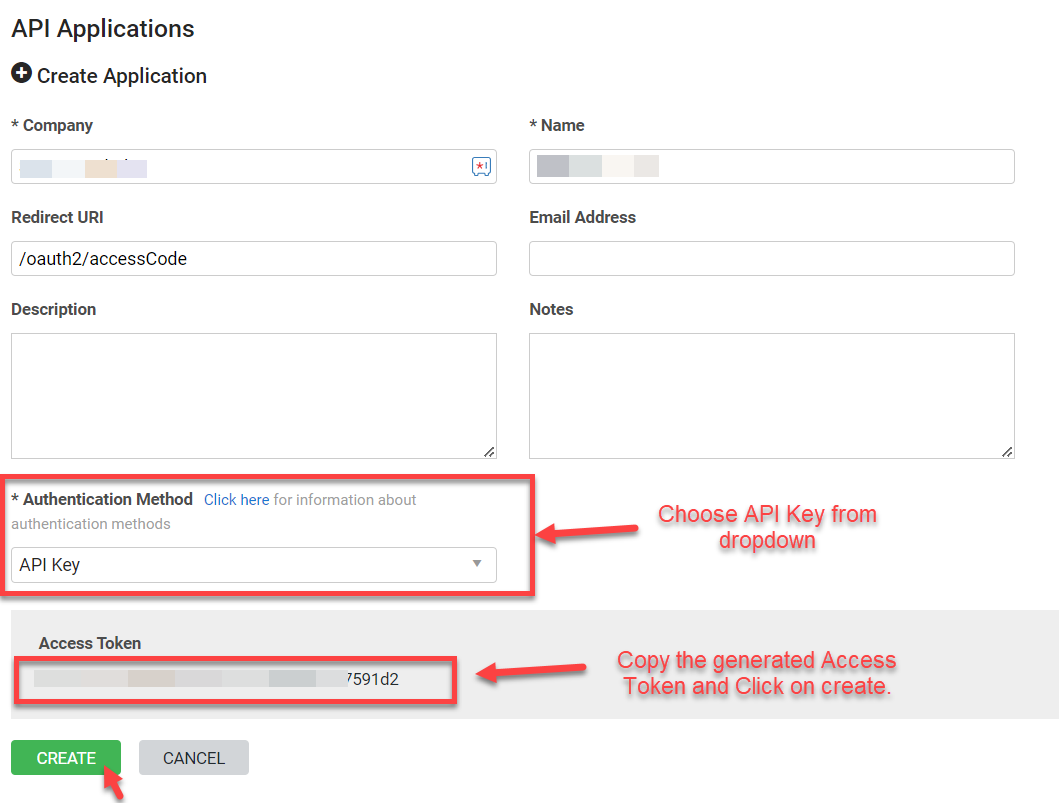Click the Email Address field label

(x=582, y=217)
